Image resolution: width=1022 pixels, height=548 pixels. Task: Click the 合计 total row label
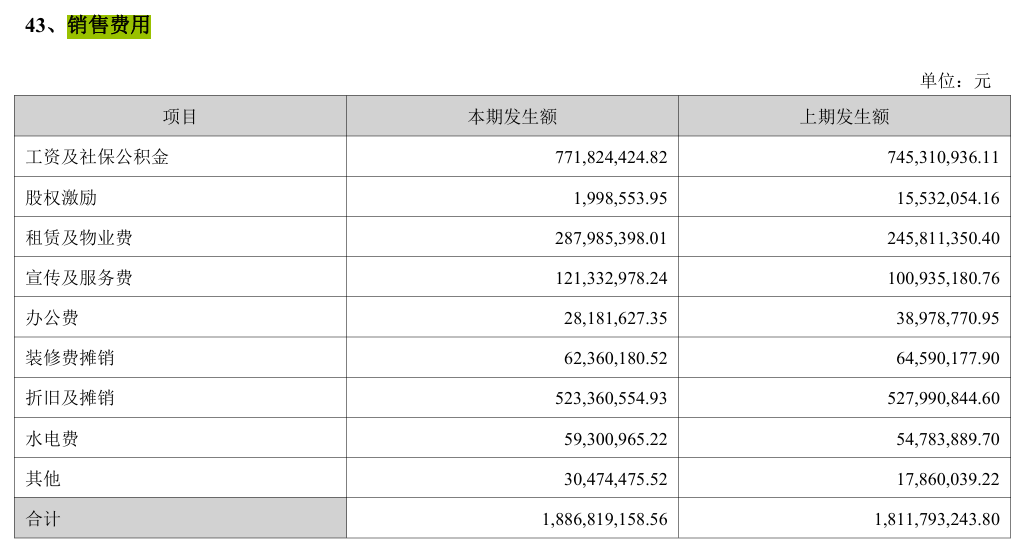pos(43,519)
